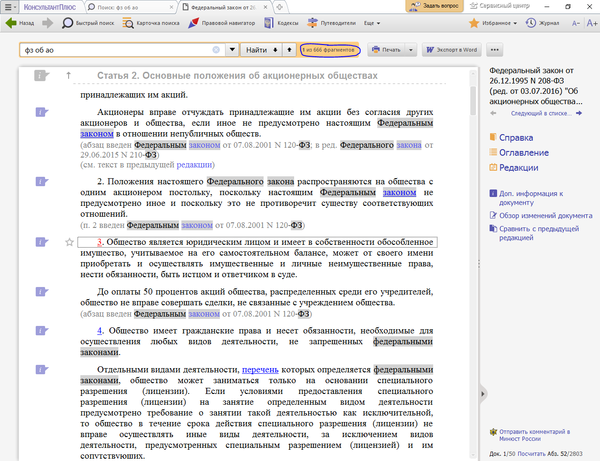Click the 1 из 666 фрагментов counter
Screen dimensions: 600x461
tap(329, 50)
